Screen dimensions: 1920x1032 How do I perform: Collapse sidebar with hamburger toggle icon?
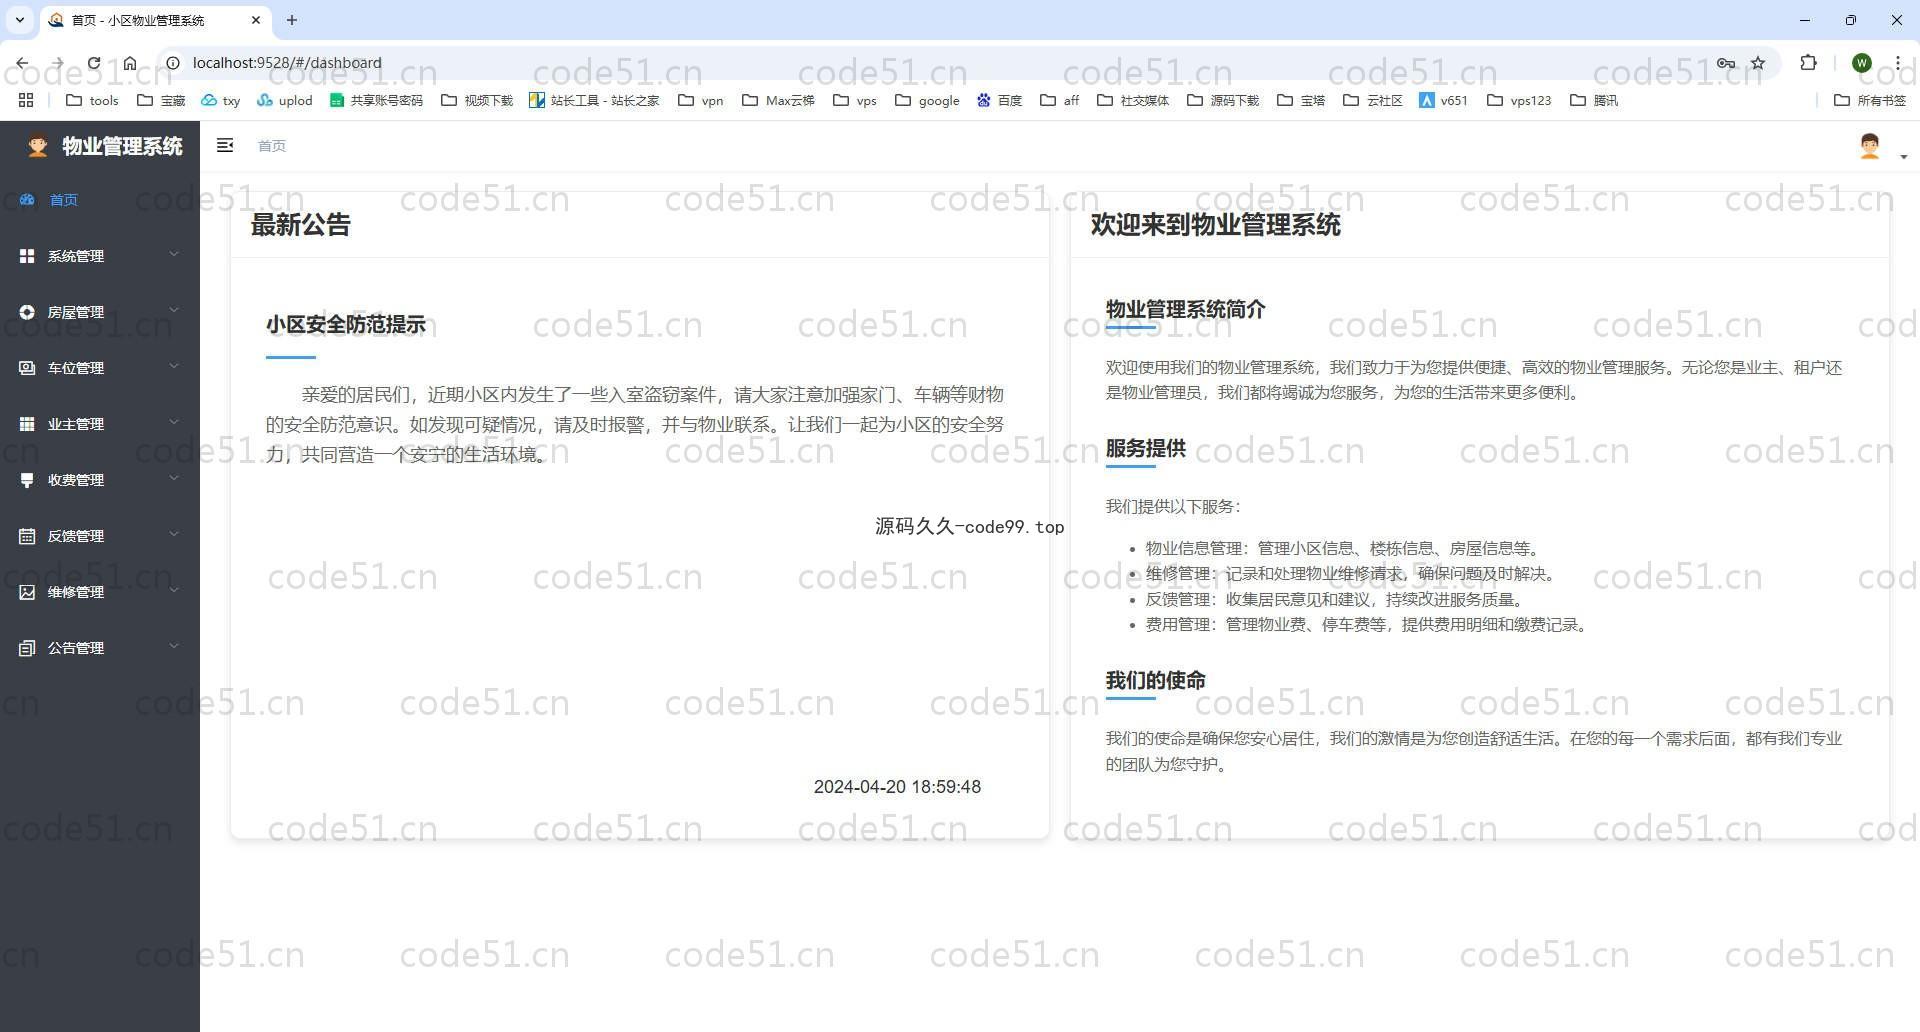pos(225,146)
